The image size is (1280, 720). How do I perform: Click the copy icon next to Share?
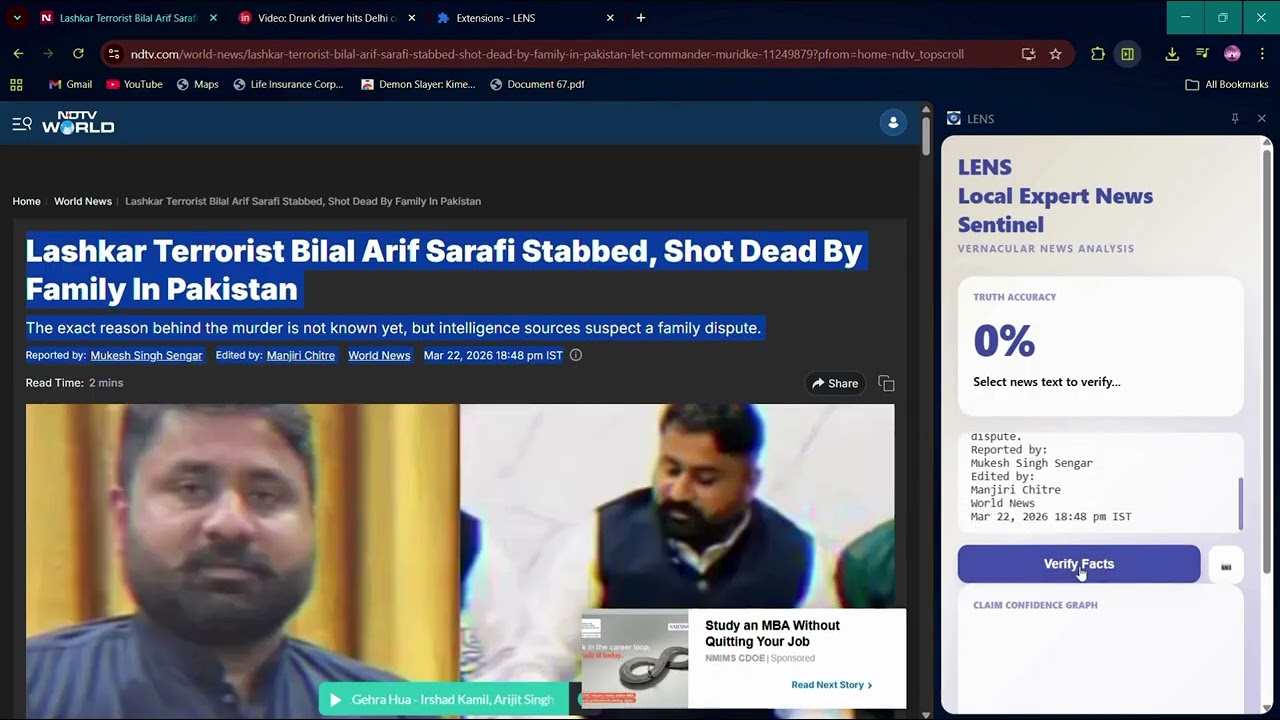click(x=886, y=383)
